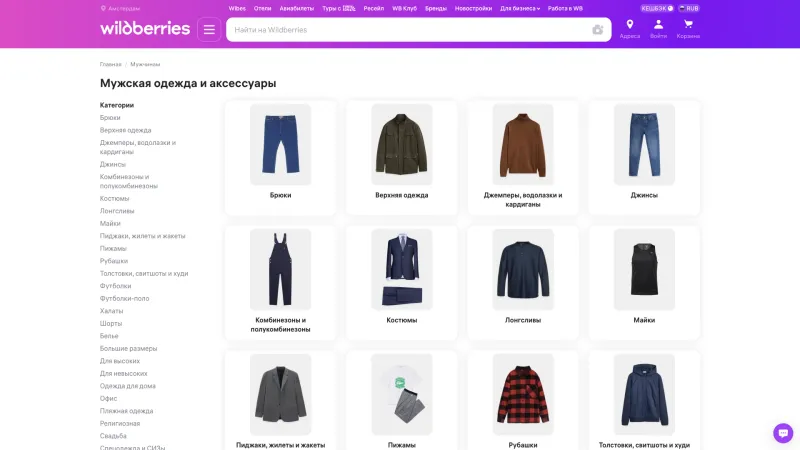Toggle the КЕШБЭК switch in header

click(657, 8)
